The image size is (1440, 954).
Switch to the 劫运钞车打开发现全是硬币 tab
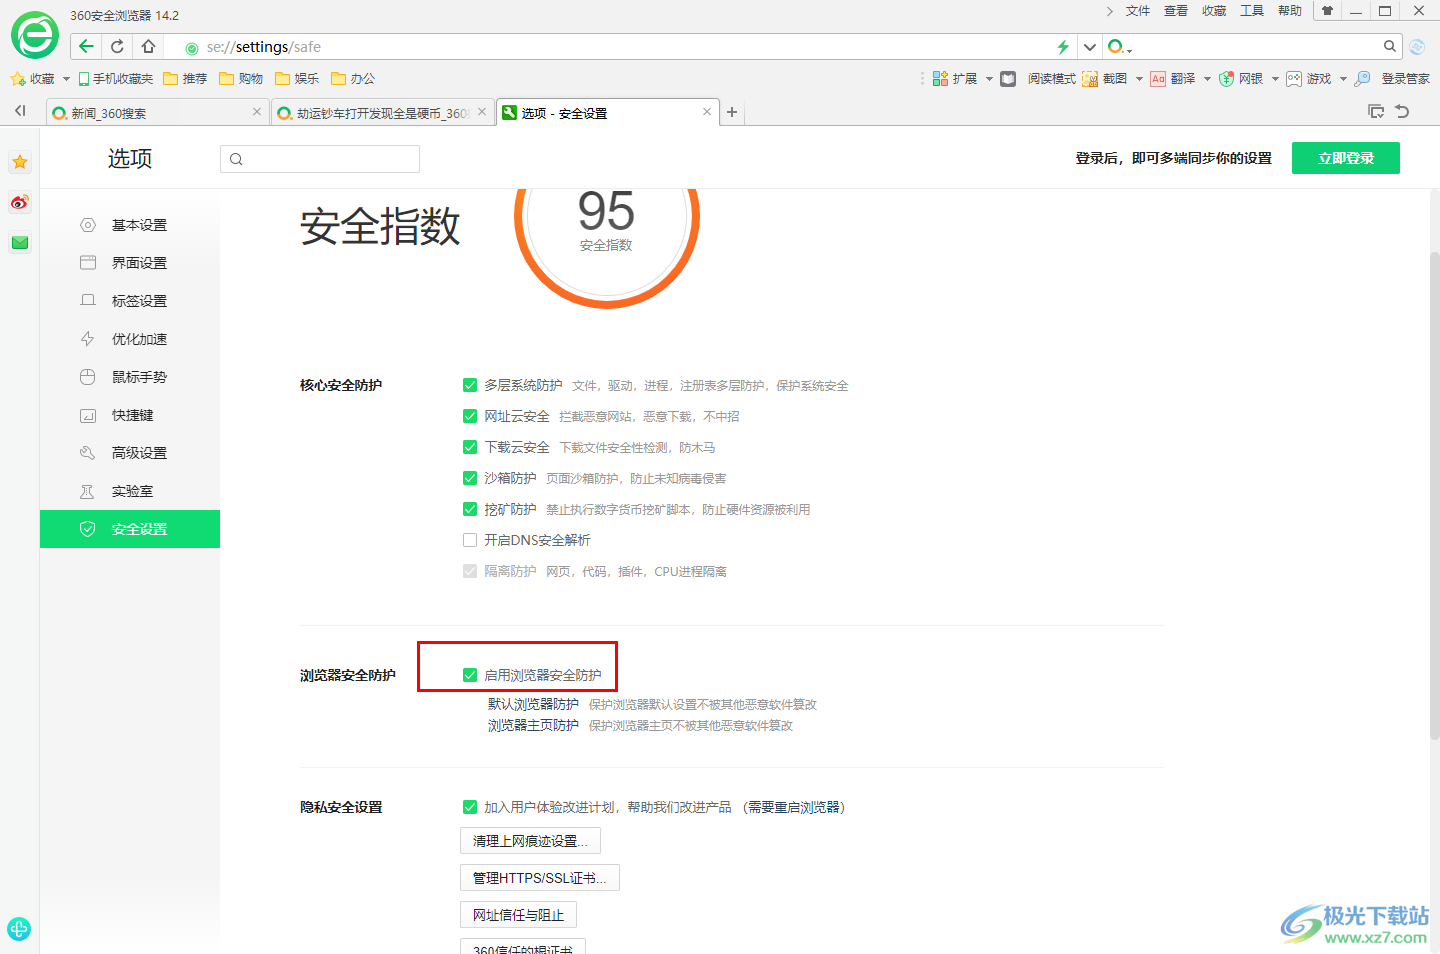(x=383, y=113)
